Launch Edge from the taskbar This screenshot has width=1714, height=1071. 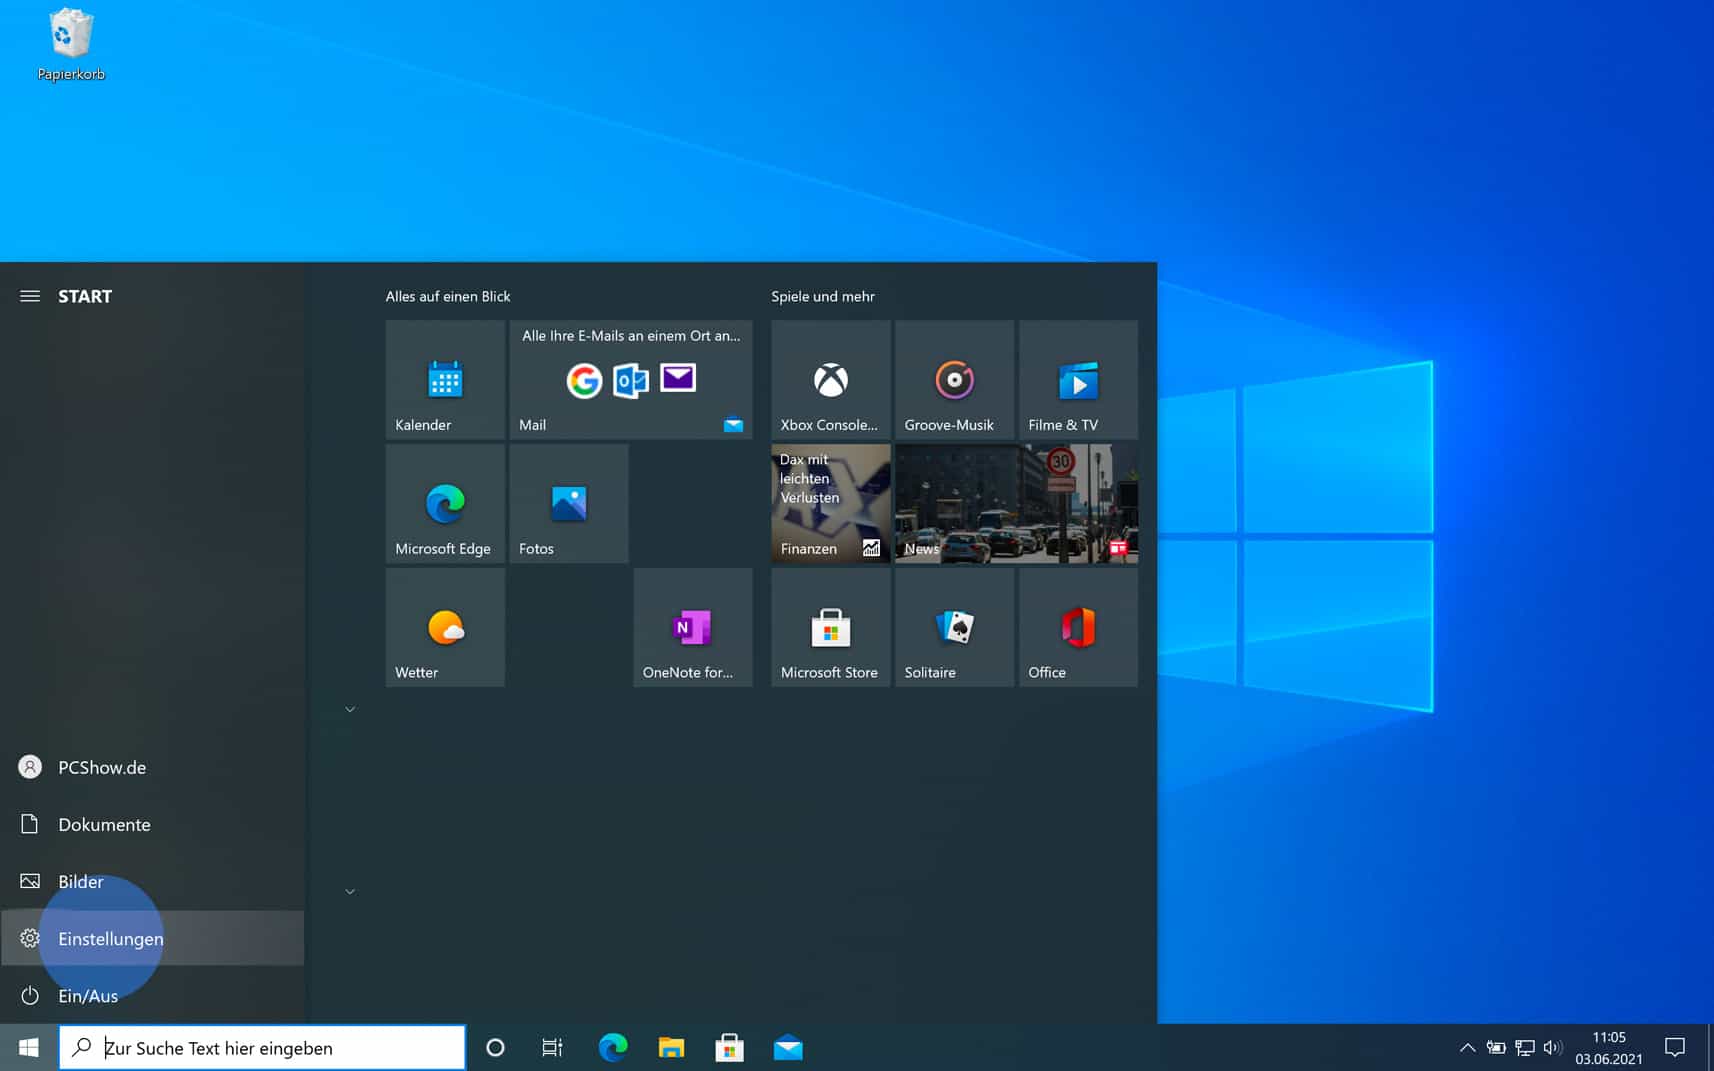[x=612, y=1047]
